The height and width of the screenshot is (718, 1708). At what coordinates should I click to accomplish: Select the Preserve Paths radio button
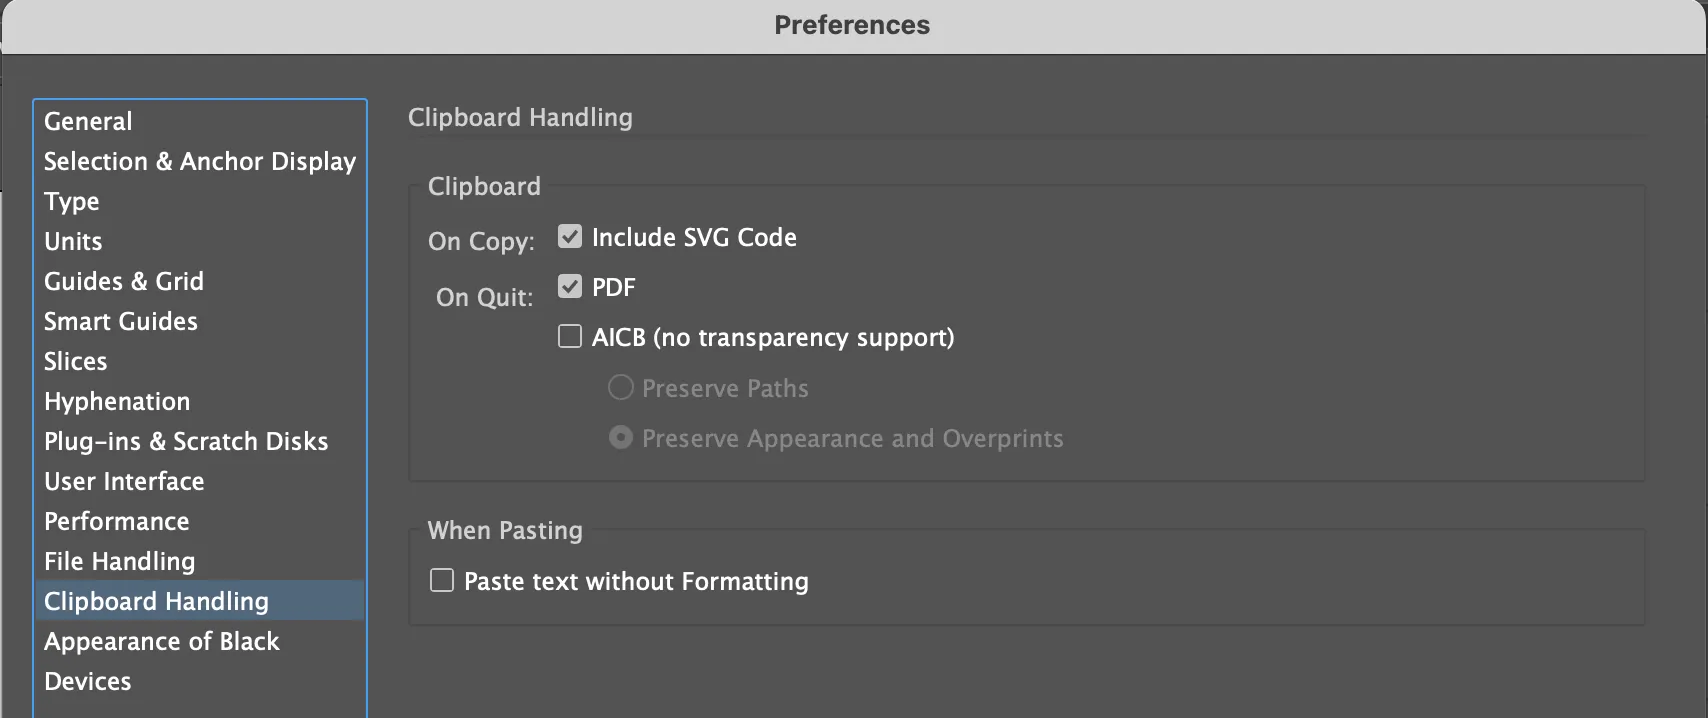tap(621, 388)
